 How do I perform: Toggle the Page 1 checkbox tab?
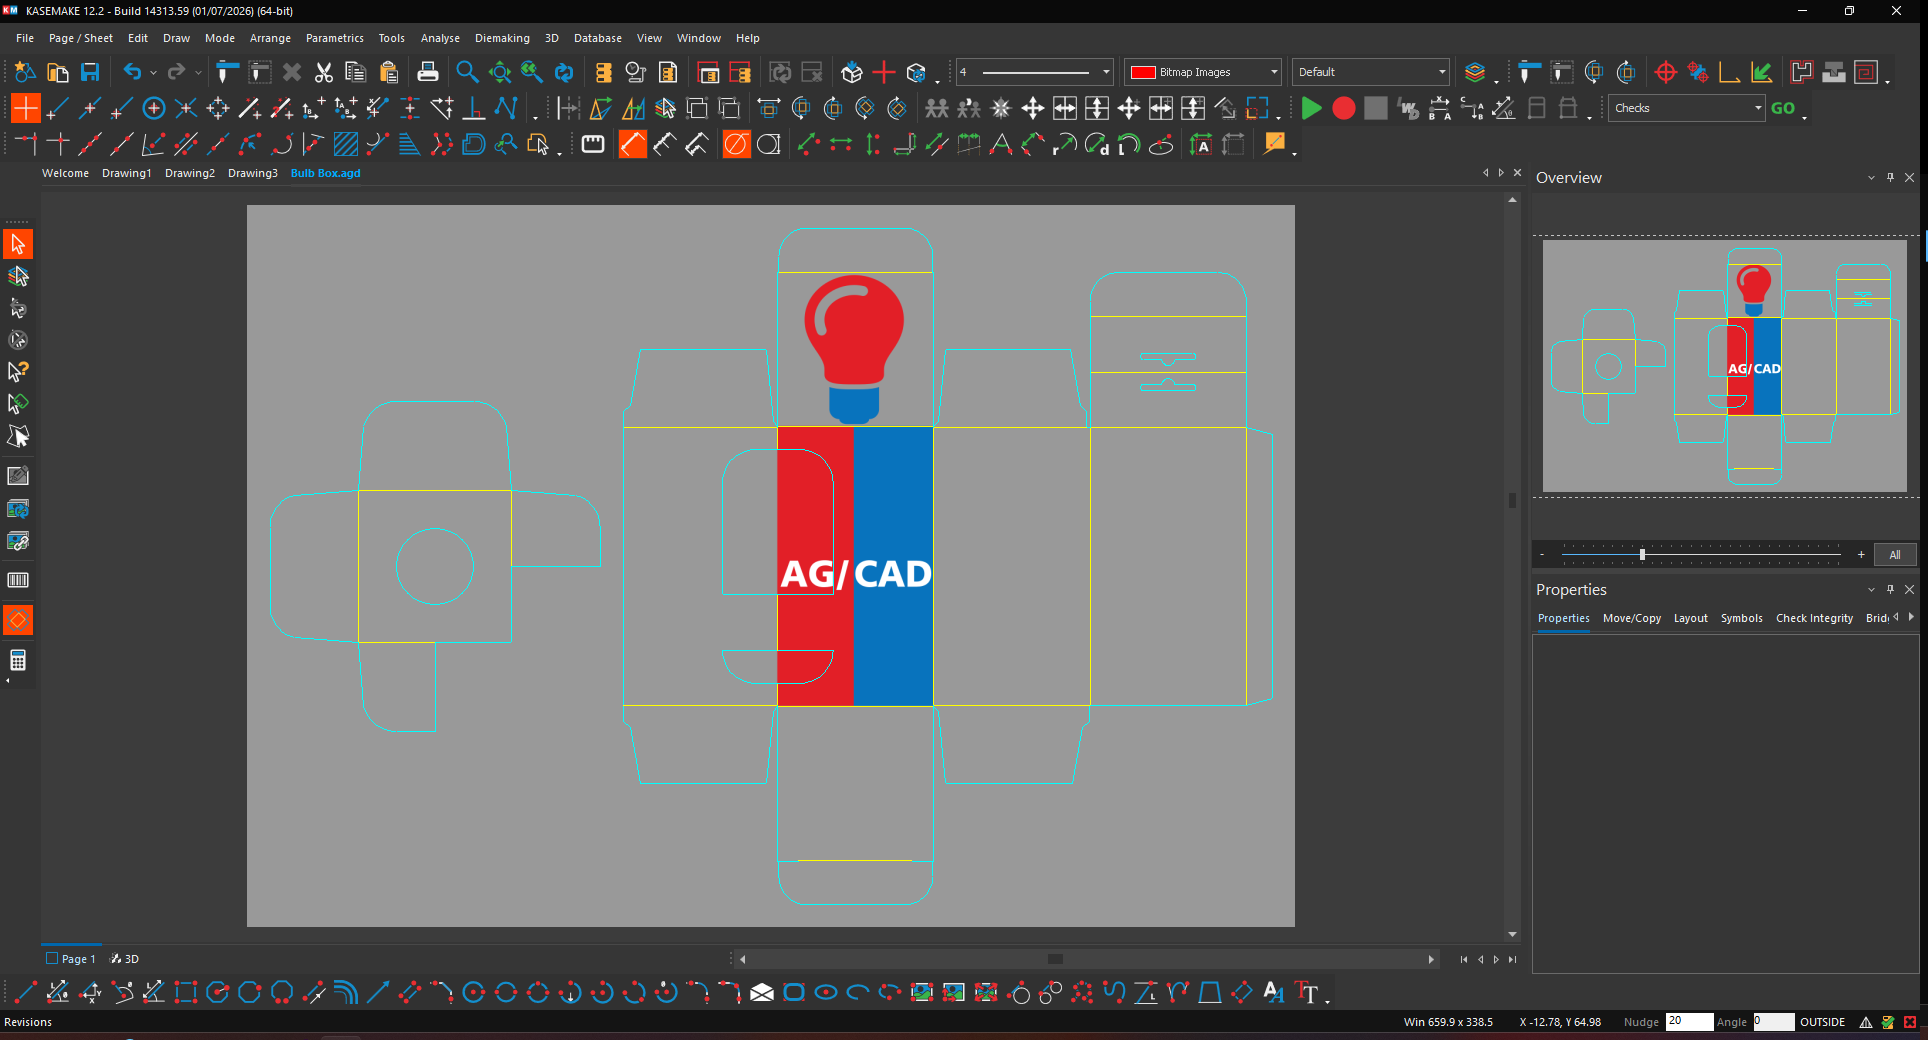coord(71,958)
